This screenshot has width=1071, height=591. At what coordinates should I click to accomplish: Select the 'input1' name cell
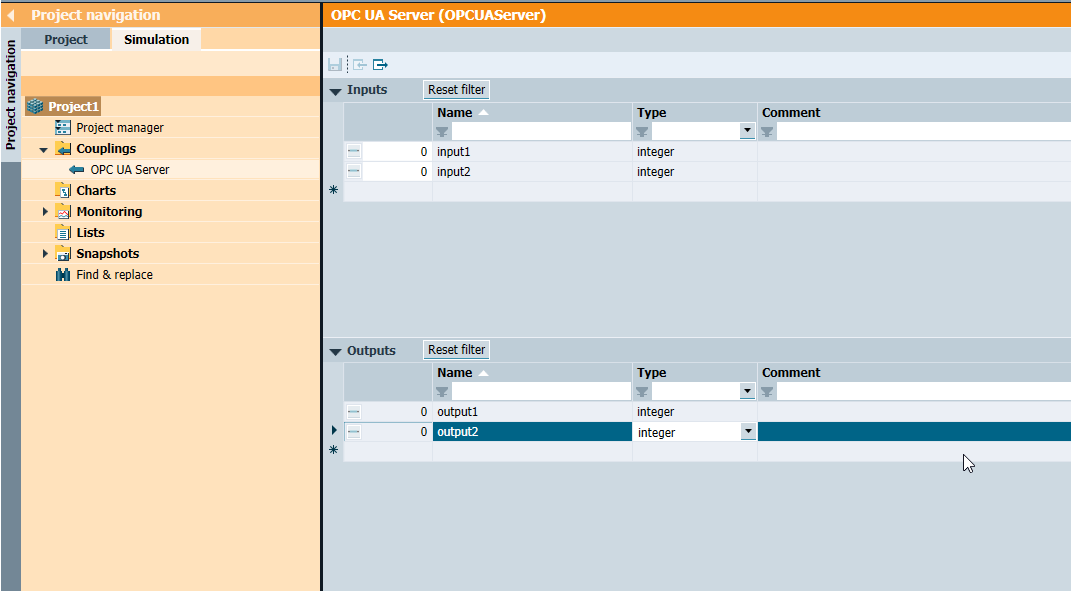532,152
